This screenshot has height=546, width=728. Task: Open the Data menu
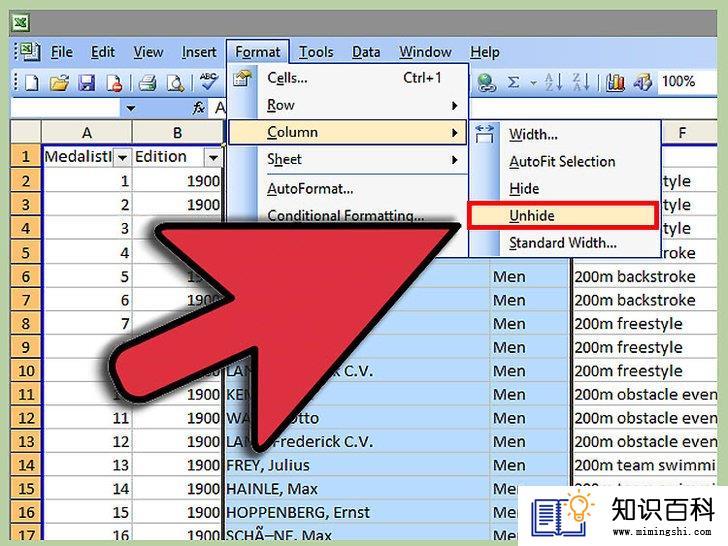coord(366,52)
